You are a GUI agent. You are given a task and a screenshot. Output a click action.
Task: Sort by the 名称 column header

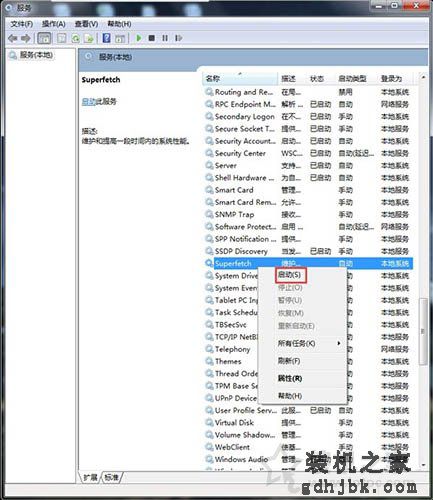pos(240,79)
